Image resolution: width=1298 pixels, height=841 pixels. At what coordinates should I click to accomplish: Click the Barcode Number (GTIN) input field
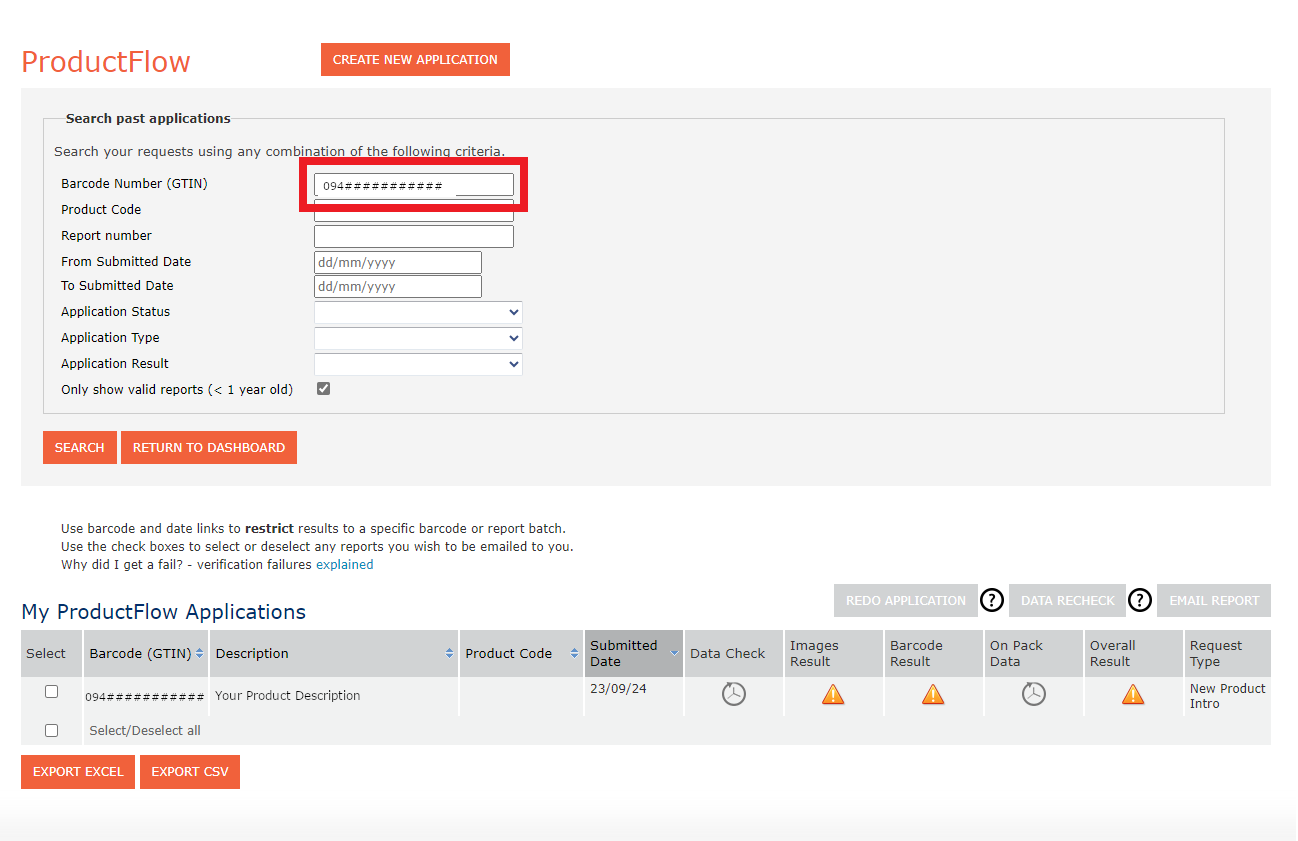coord(414,185)
